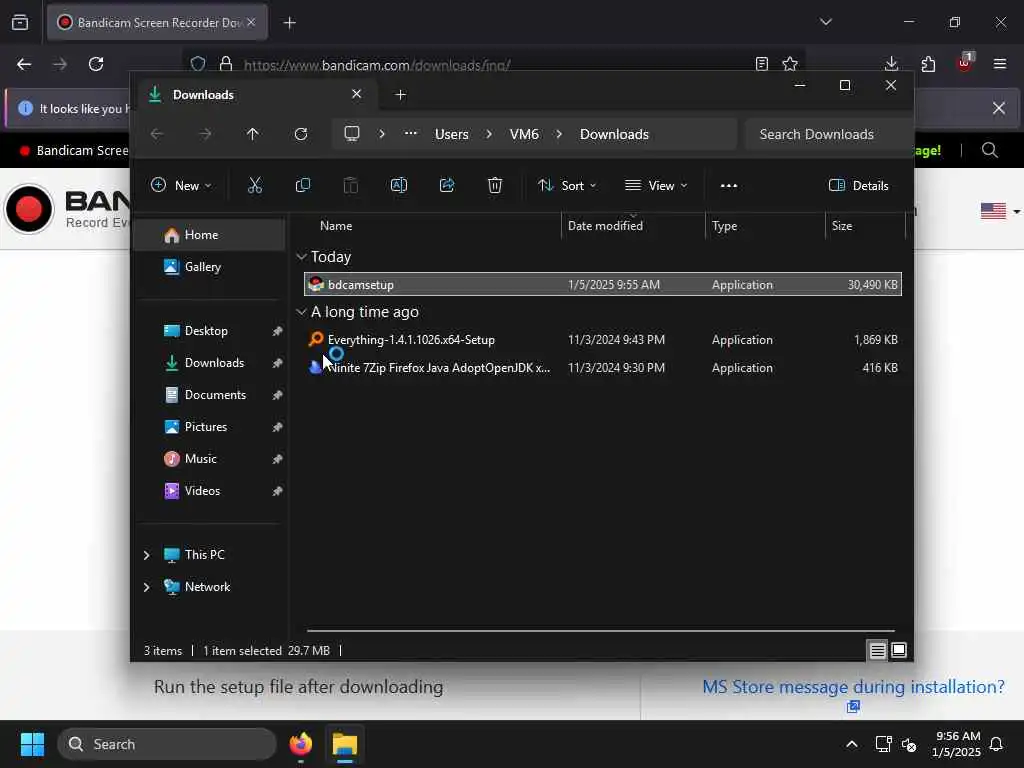This screenshot has width=1024, height=768.
Task: Click Users in the breadcrumb path
Action: click(452, 135)
